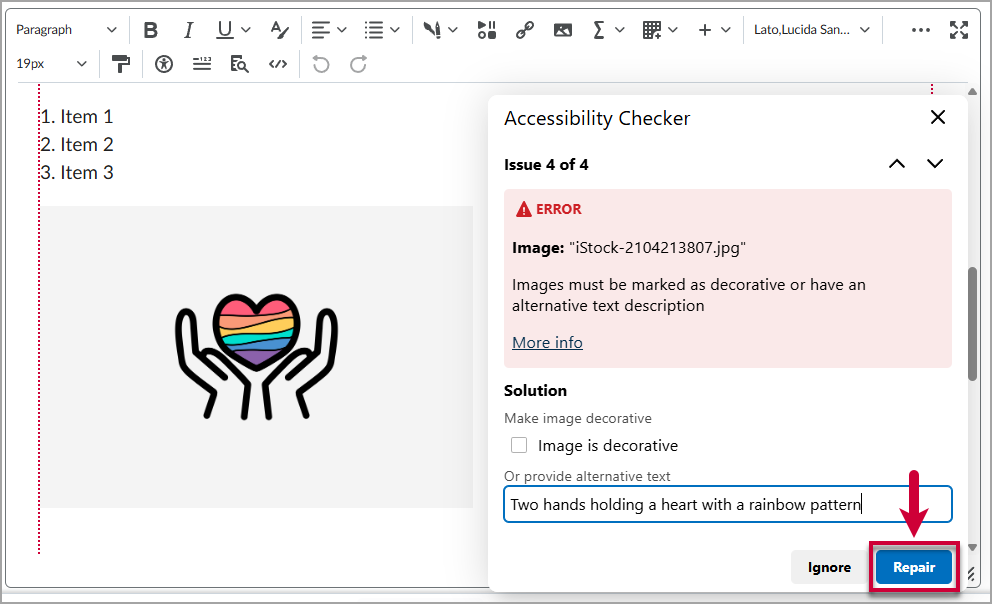Open the equation sigma icon
The height and width of the screenshot is (604, 992).
(598, 30)
